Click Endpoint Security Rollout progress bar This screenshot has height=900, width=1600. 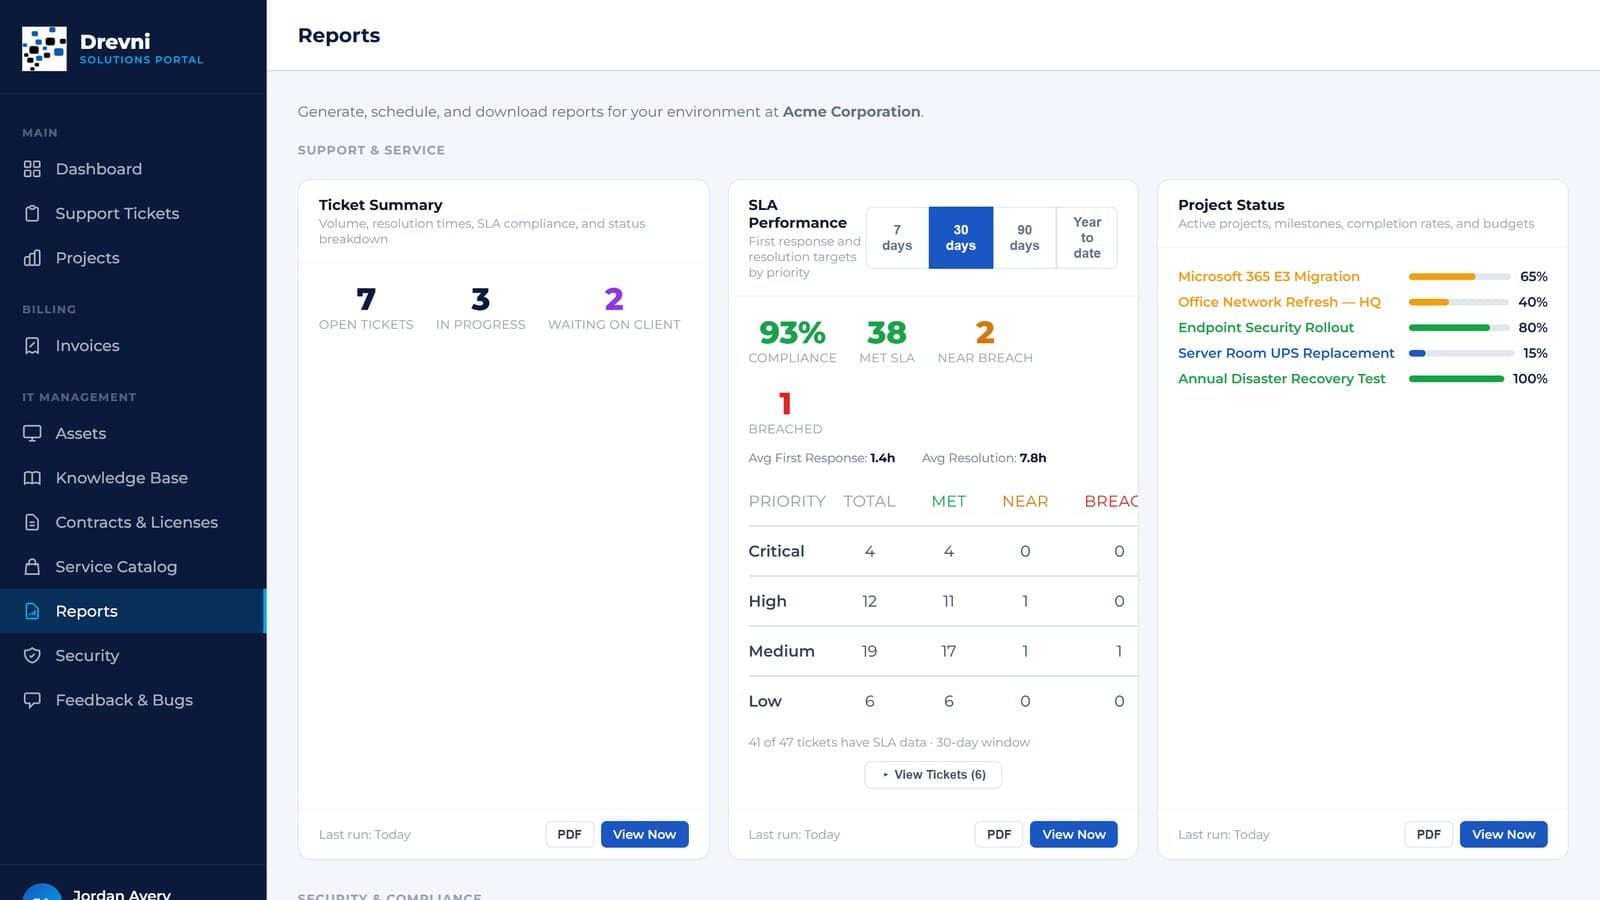[1459, 328]
